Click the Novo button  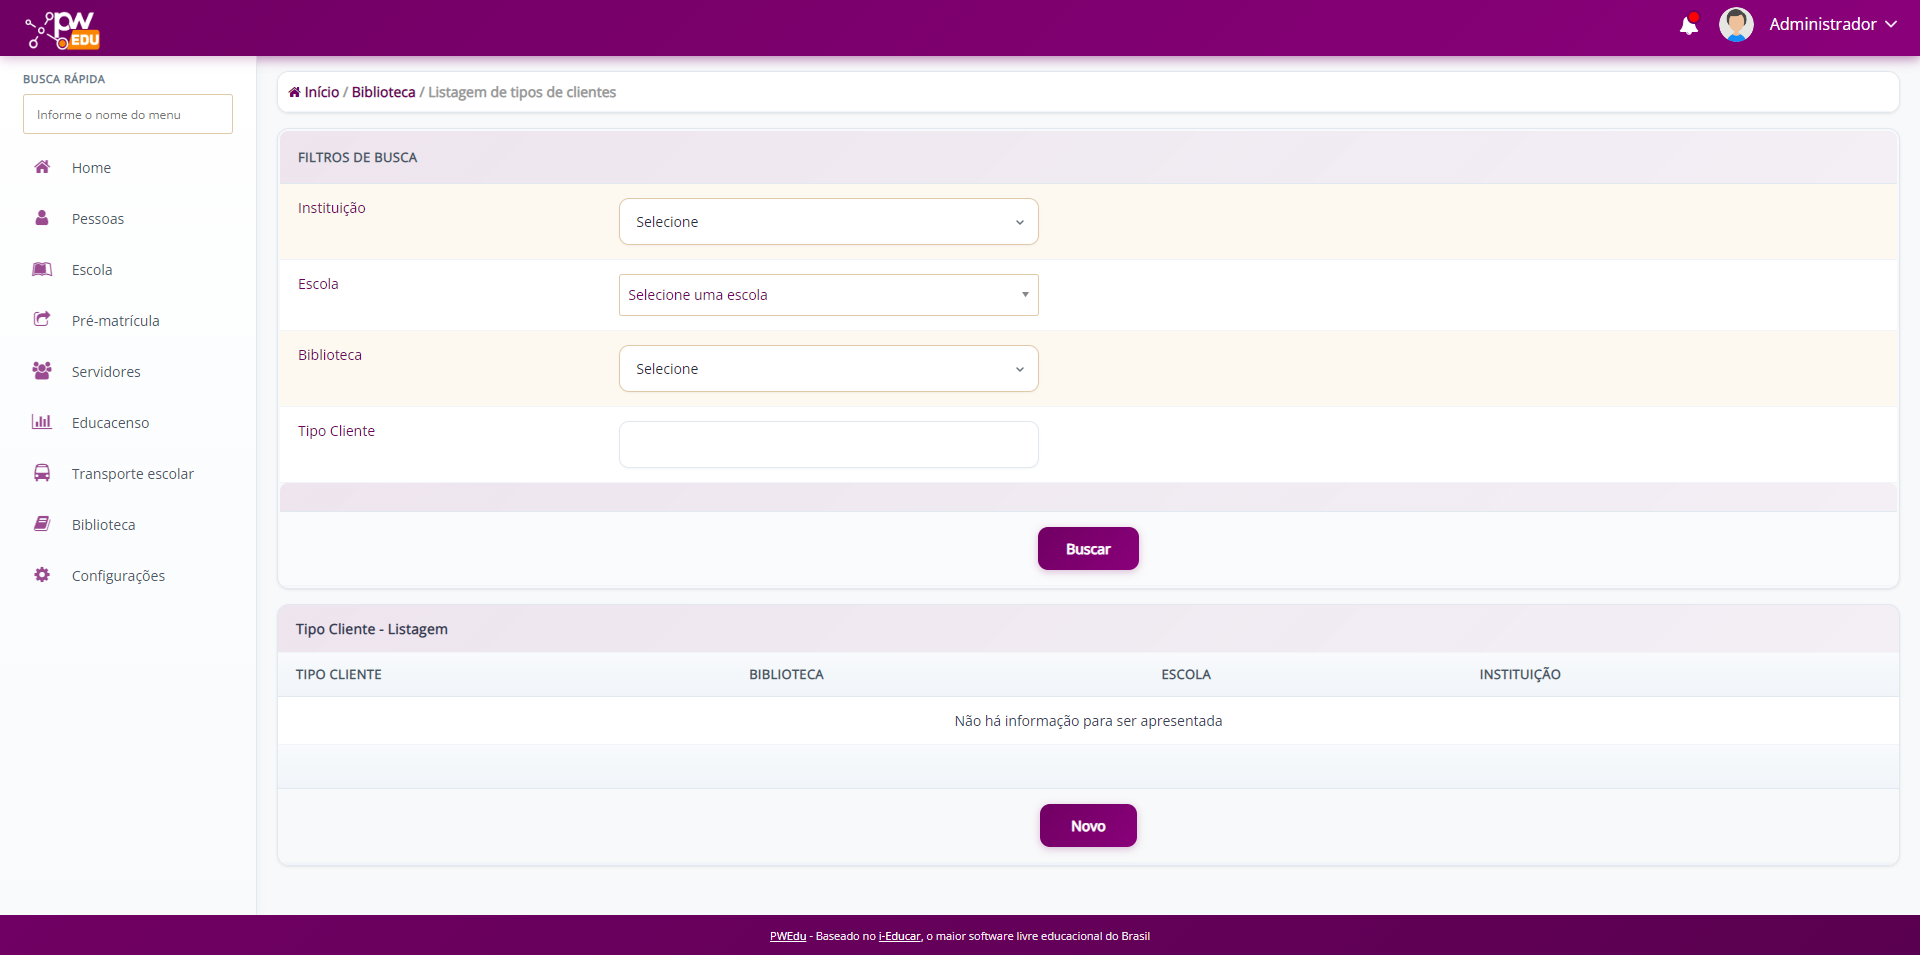[x=1088, y=825]
